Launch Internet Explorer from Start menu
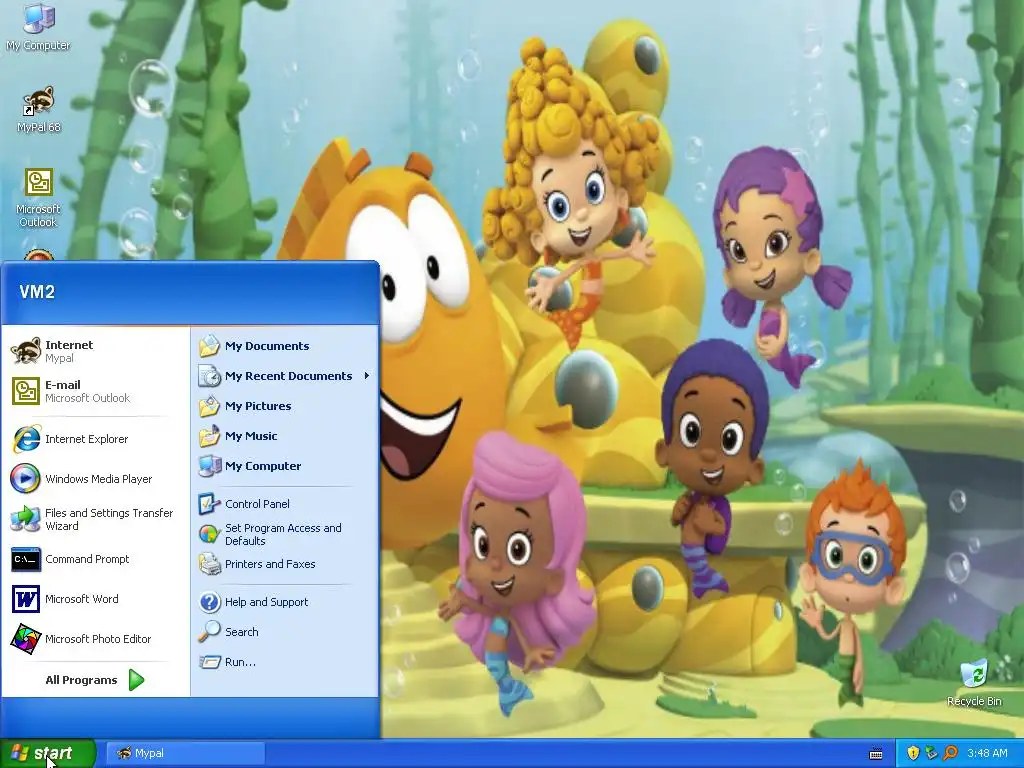This screenshot has width=1024, height=768. click(95, 439)
